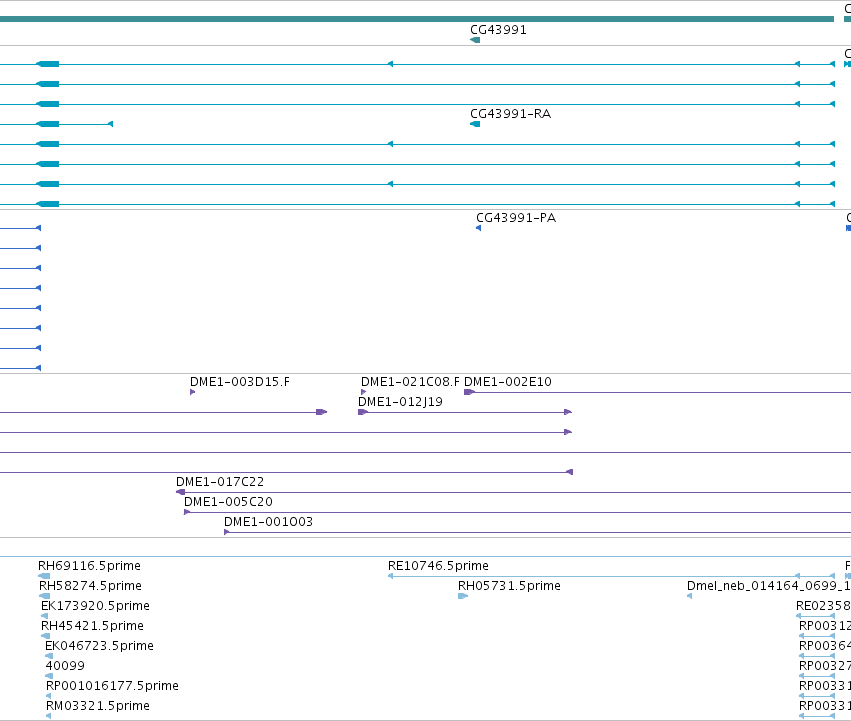Select the RH05731.5prime EST label
851x721 pixels.
pos(510,586)
